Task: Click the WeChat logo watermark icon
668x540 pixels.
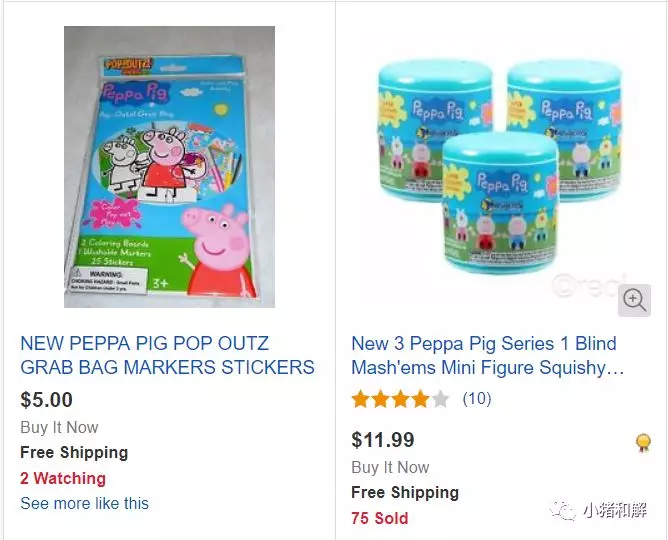Action: click(x=563, y=511)
